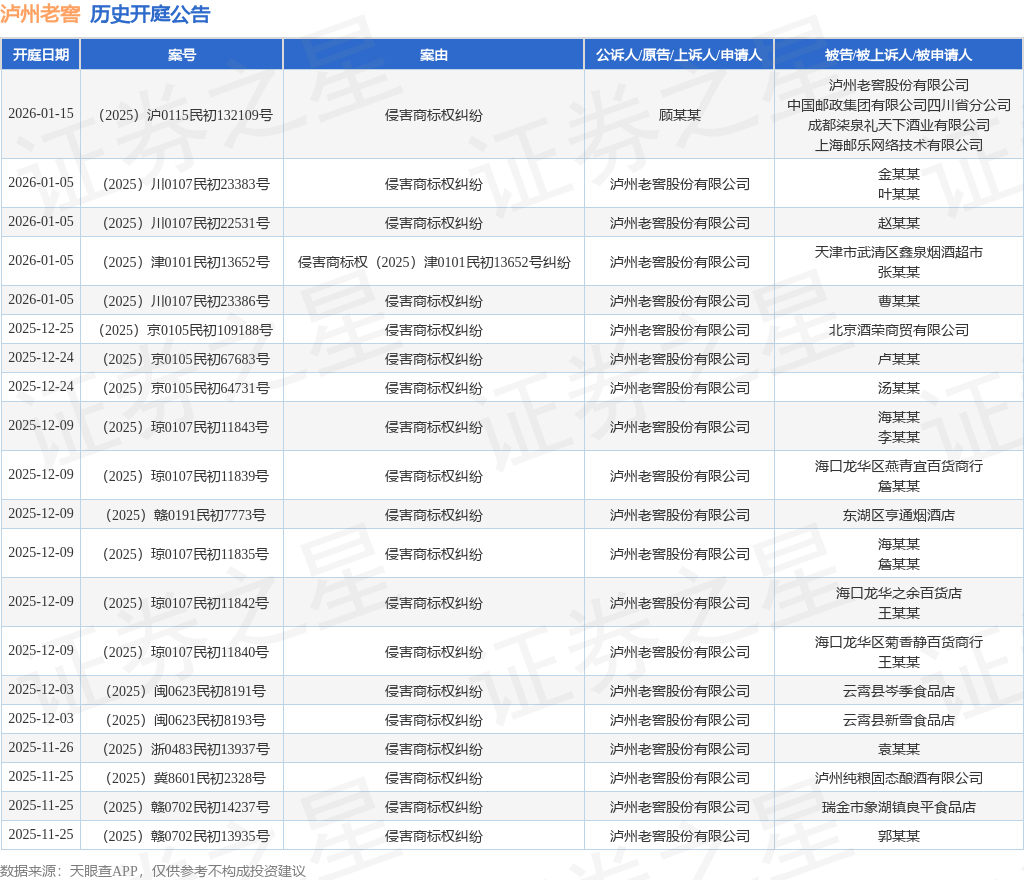Click defendant 张某某

coord(899,272)
